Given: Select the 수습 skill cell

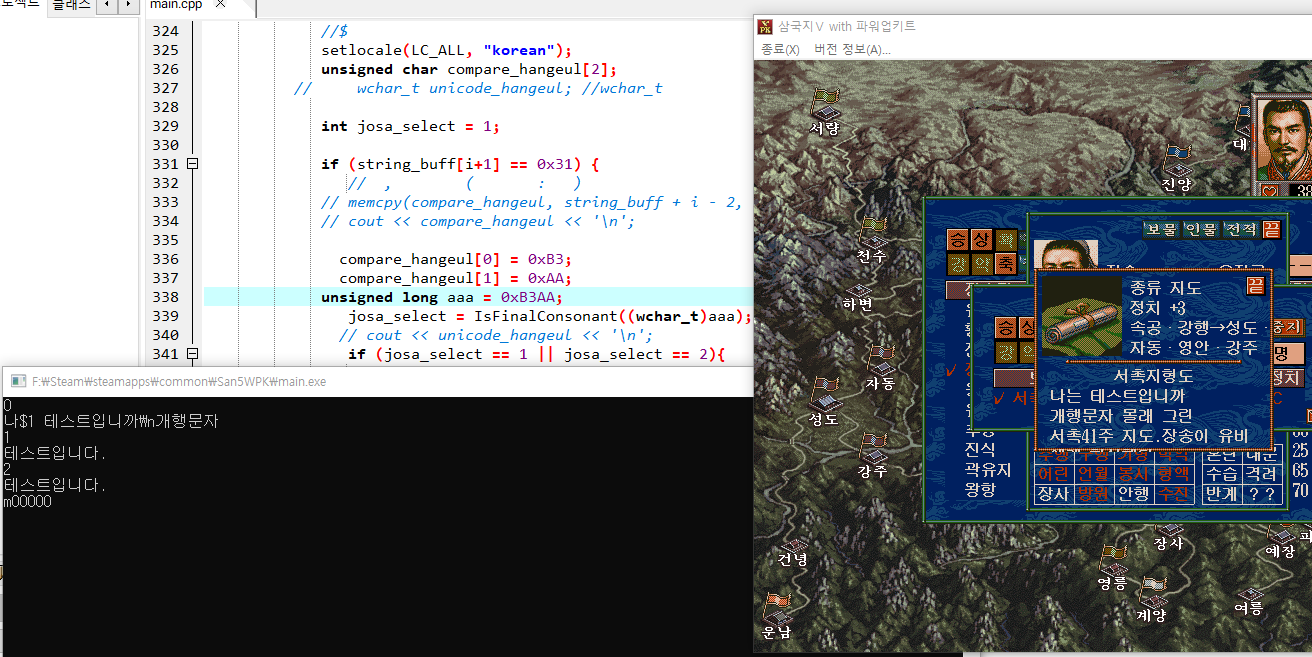Looking at the screenshot, I should click(1222, 474).
